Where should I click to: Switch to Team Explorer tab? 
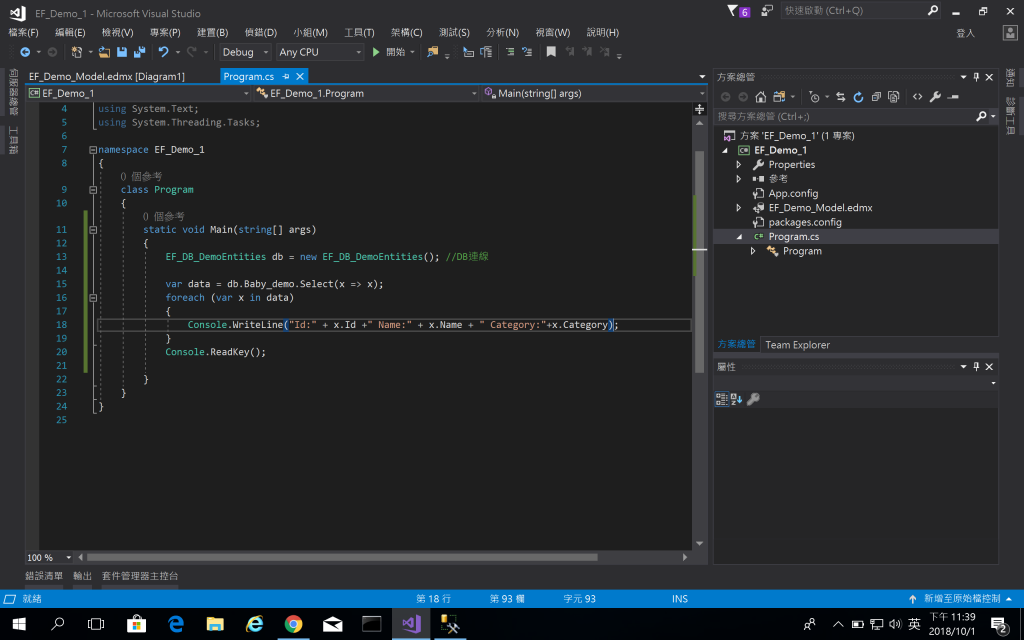[797, 345]
